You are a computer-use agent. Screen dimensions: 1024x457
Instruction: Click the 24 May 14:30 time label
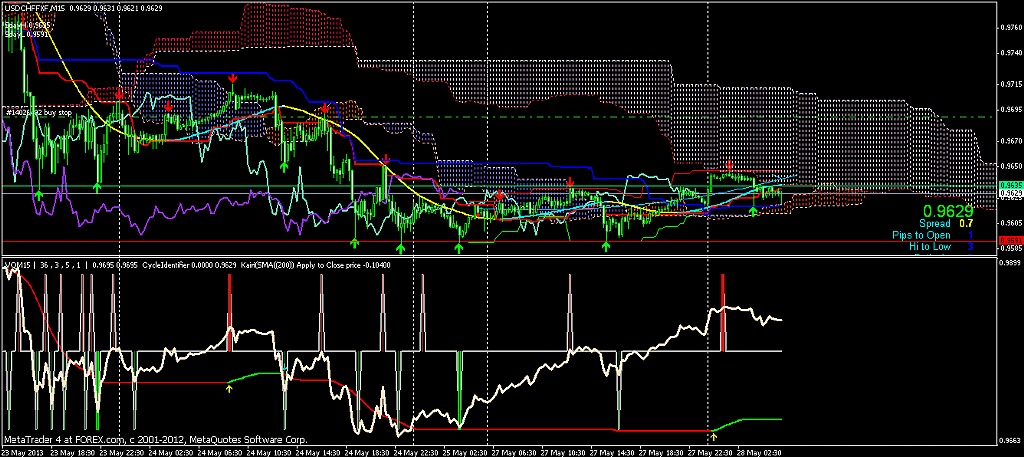[x=316, y=452]
